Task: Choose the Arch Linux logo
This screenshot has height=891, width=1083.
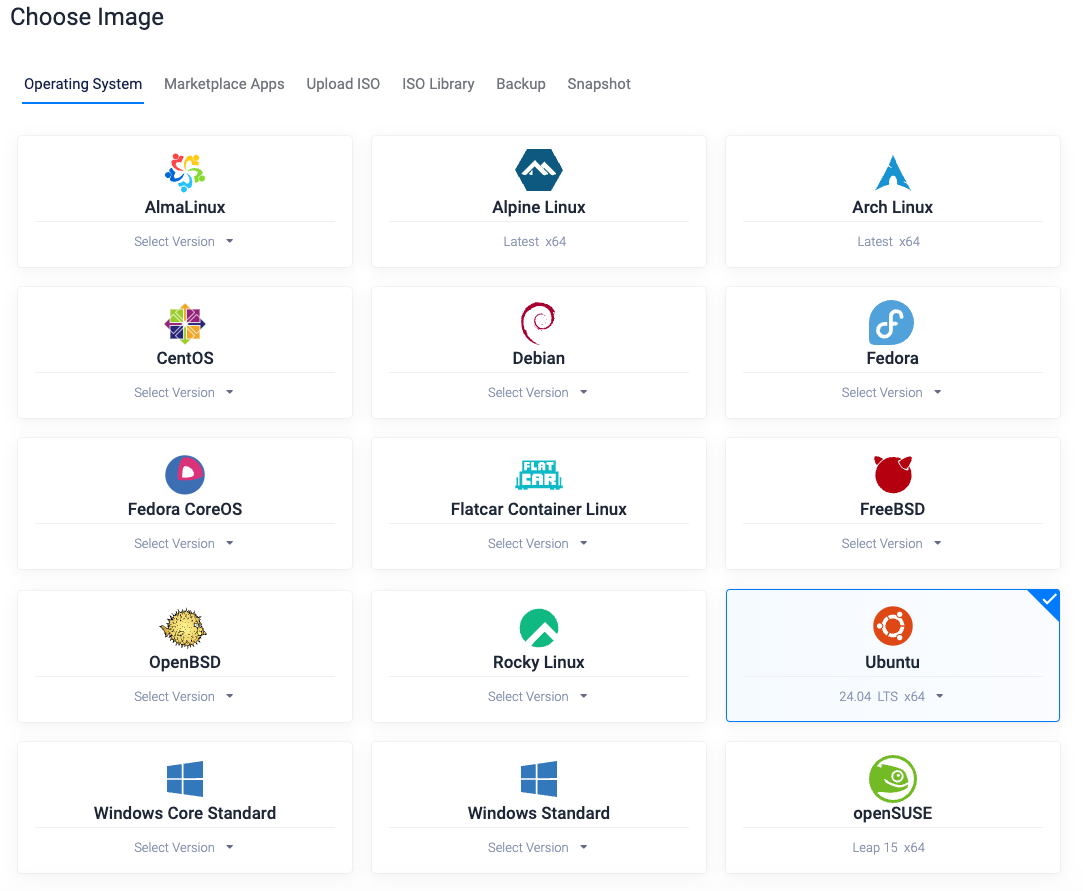Action: tap(892, 173)
